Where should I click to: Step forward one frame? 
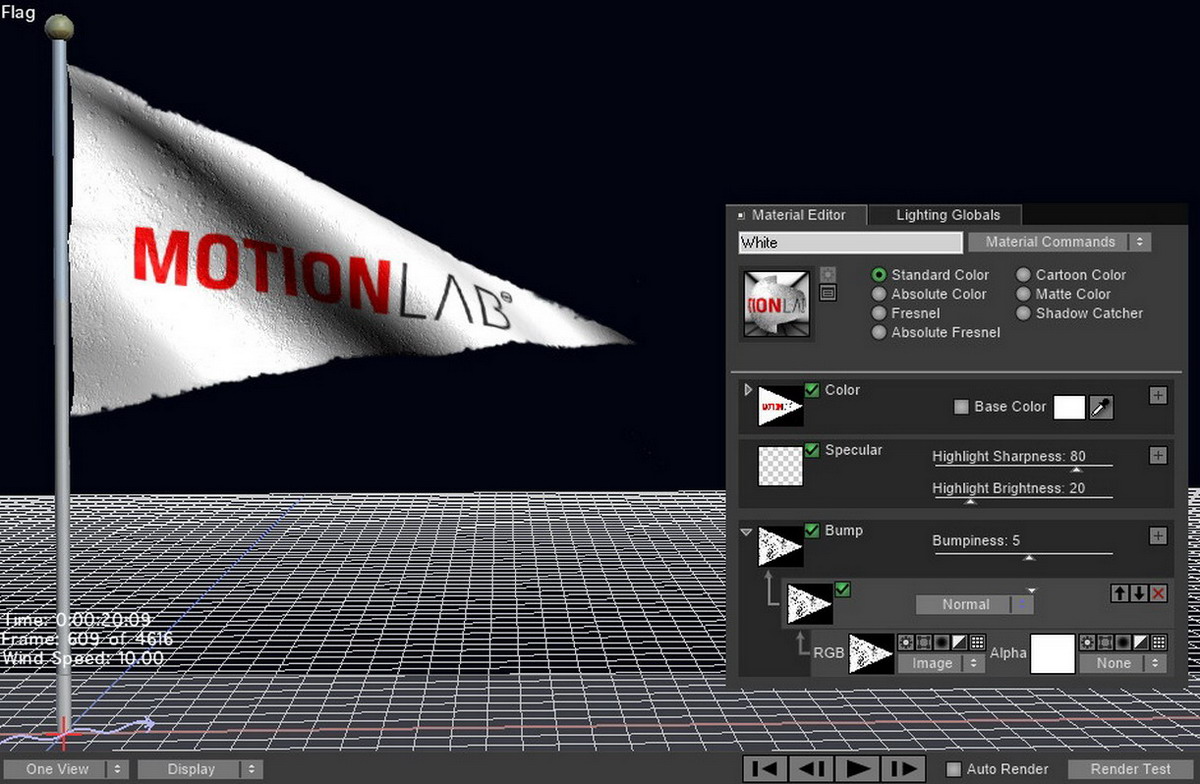902,769
